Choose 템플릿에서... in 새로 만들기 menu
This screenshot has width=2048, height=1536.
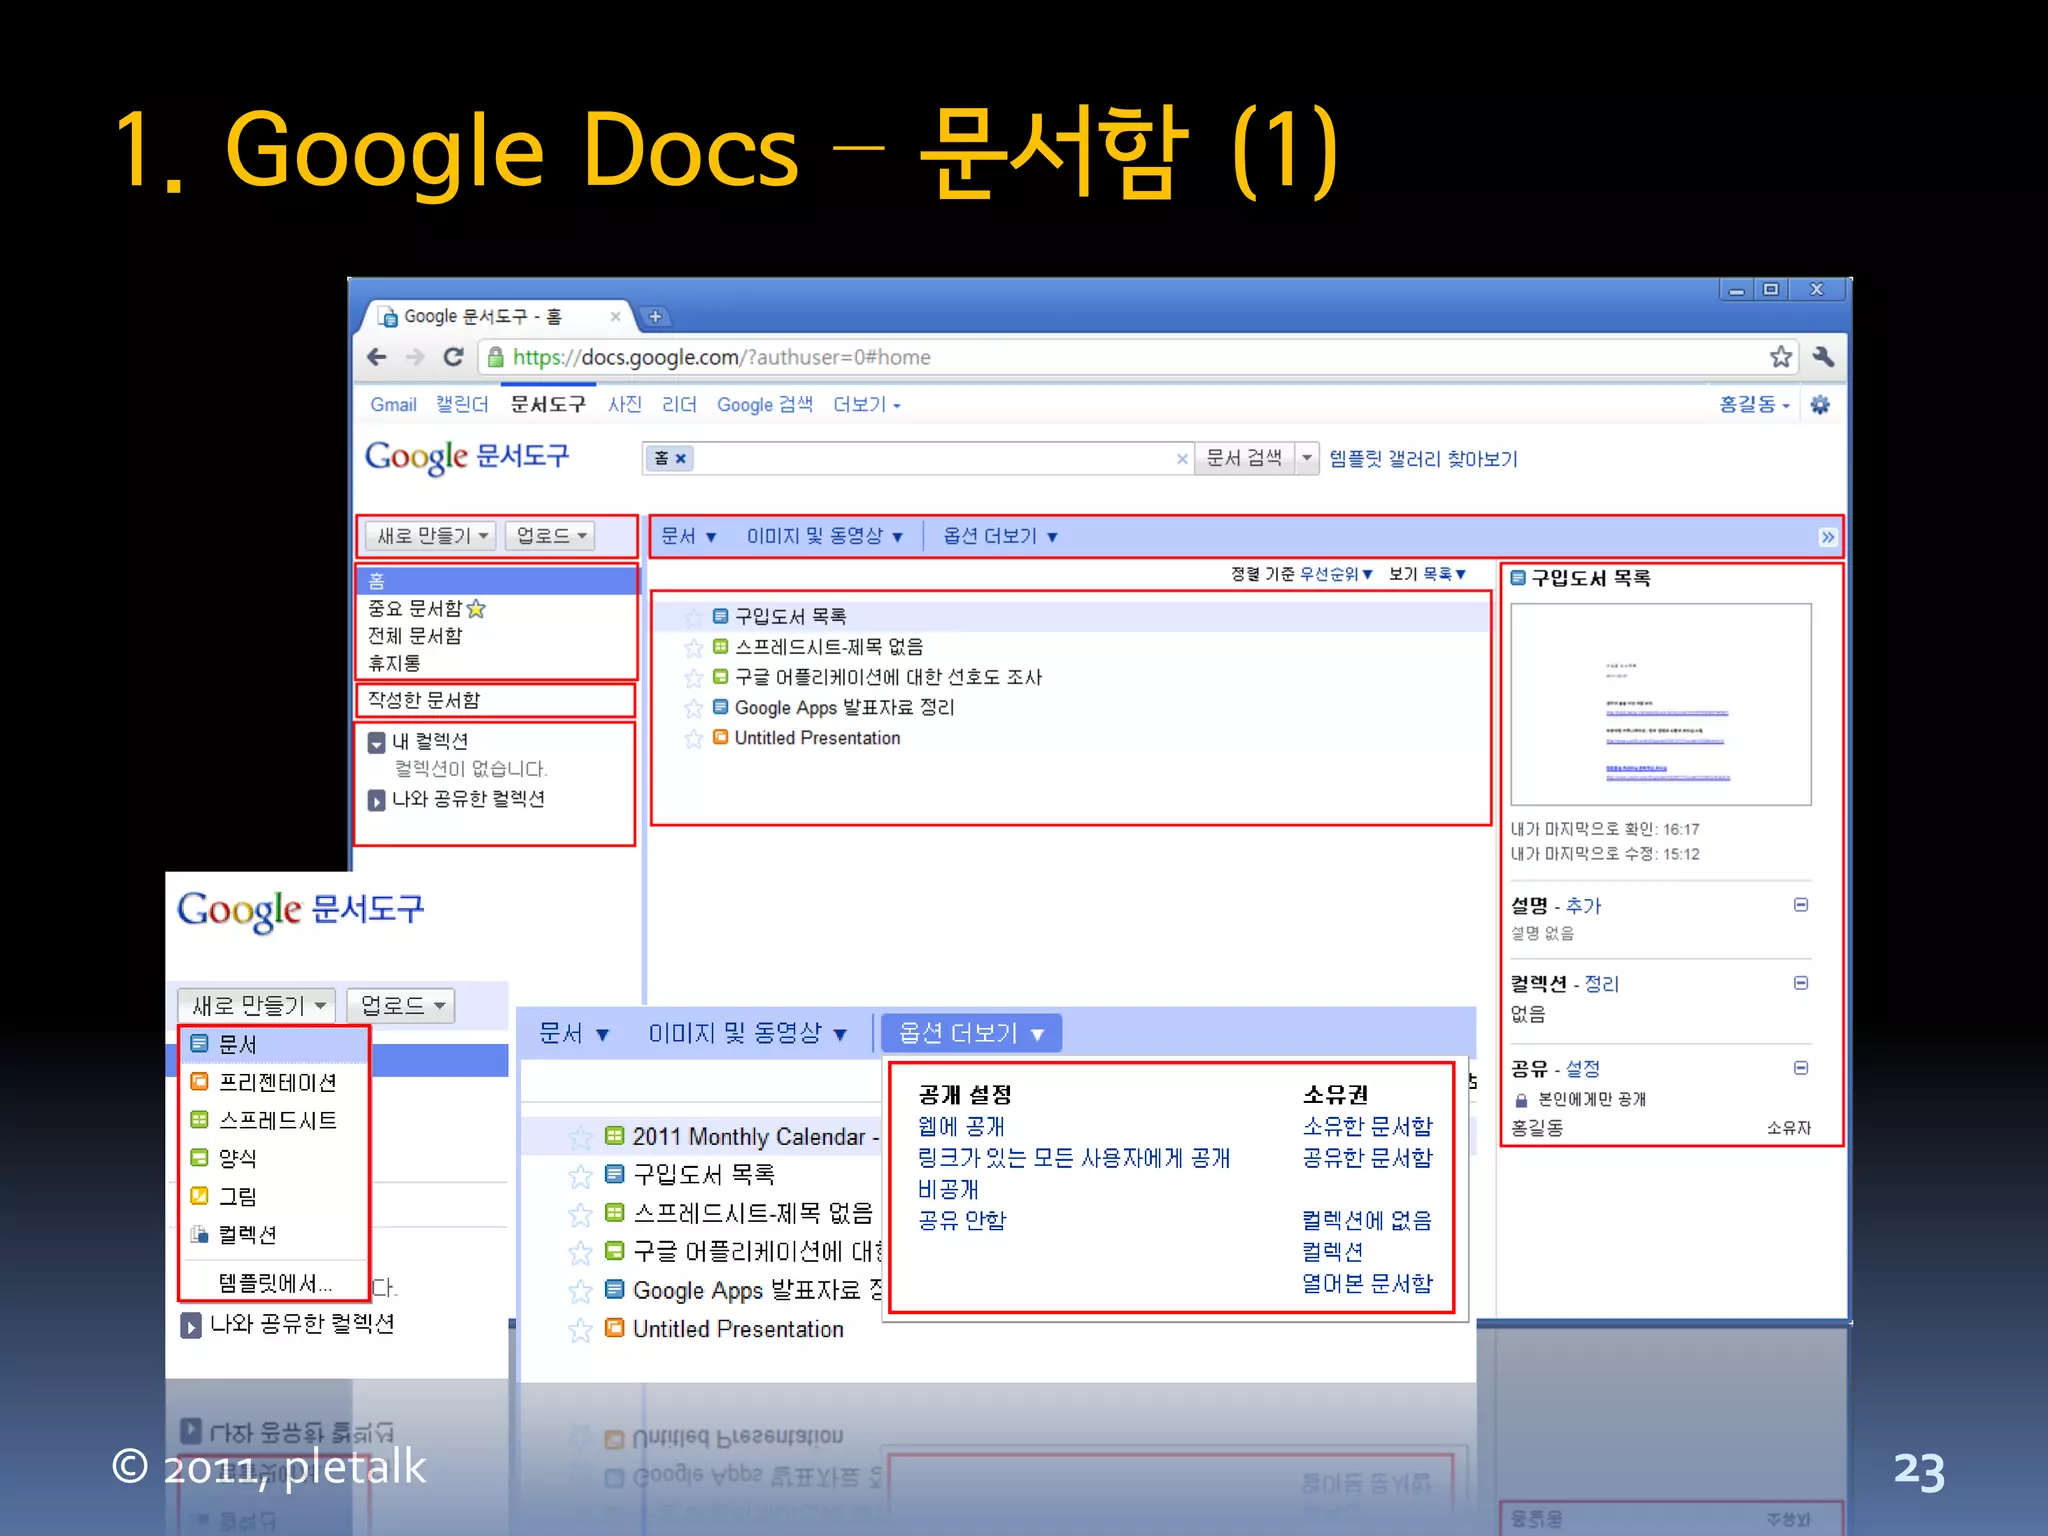click(x=274, y=1283)
